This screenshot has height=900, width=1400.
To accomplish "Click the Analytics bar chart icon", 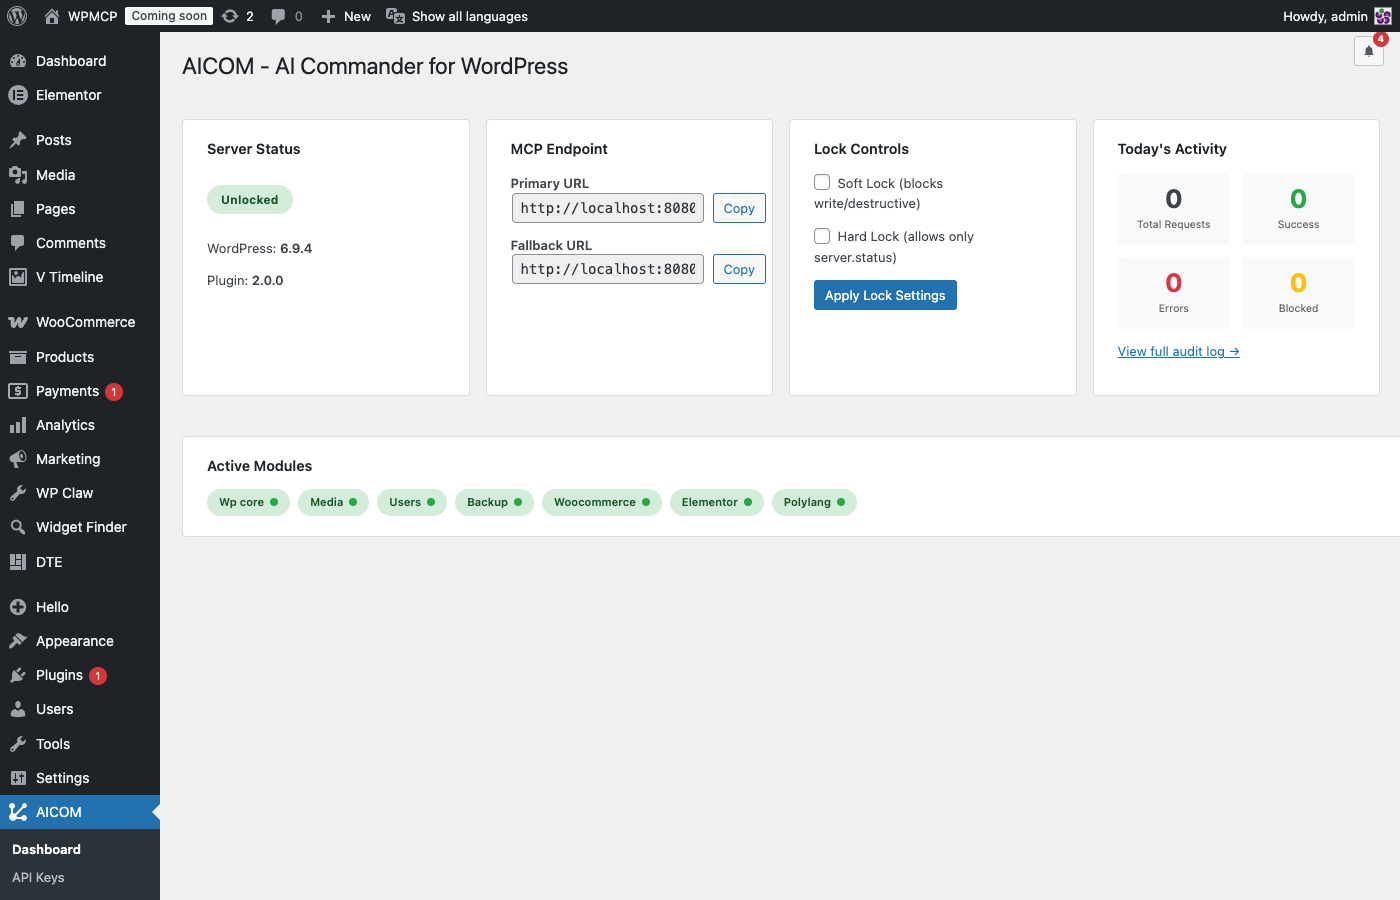I will click(18, 425).
